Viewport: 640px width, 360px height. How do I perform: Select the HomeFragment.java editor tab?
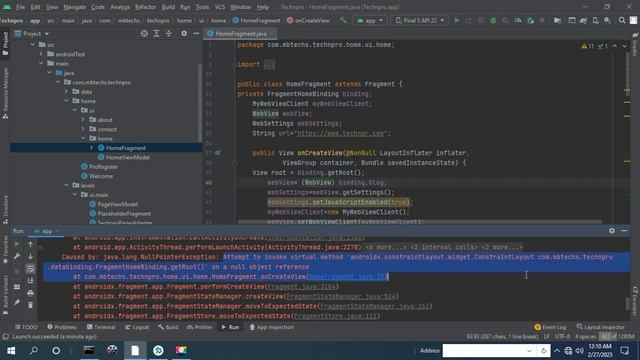241,33
